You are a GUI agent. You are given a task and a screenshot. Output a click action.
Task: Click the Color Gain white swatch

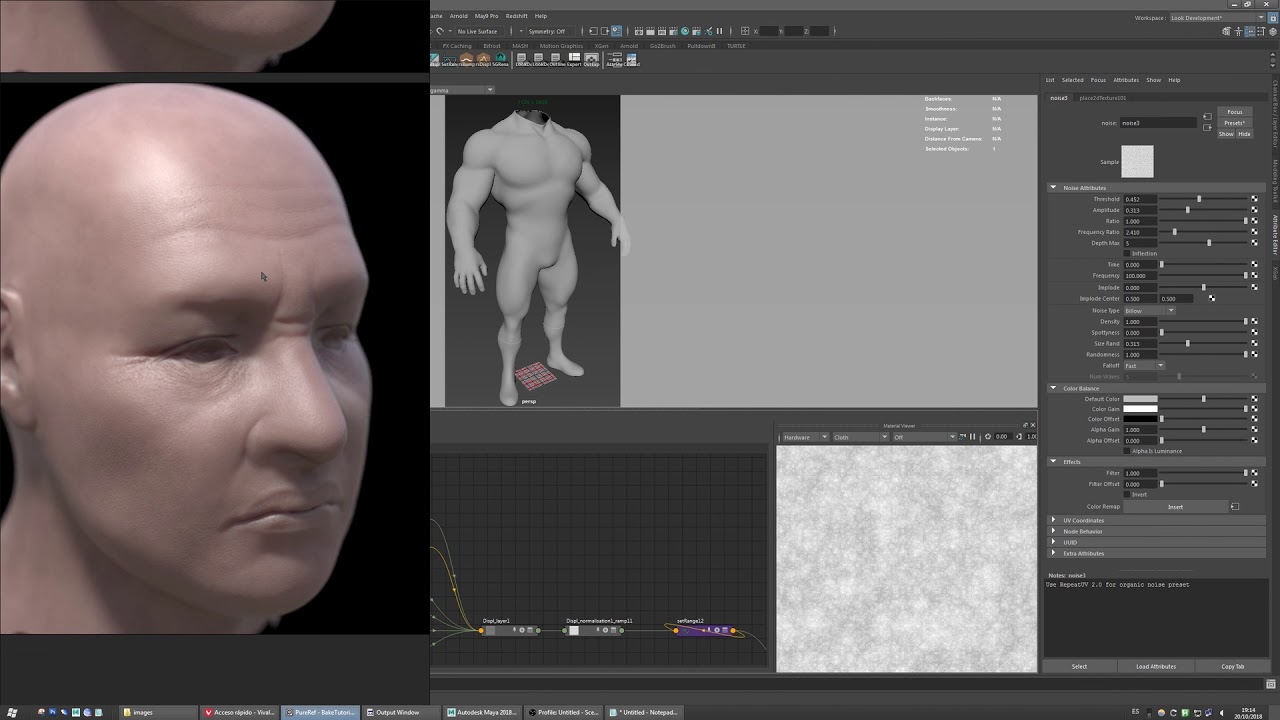1140,409
